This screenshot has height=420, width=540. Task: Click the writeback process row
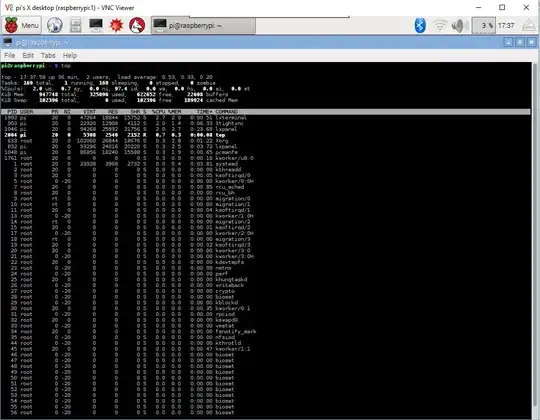click(265, 285)
